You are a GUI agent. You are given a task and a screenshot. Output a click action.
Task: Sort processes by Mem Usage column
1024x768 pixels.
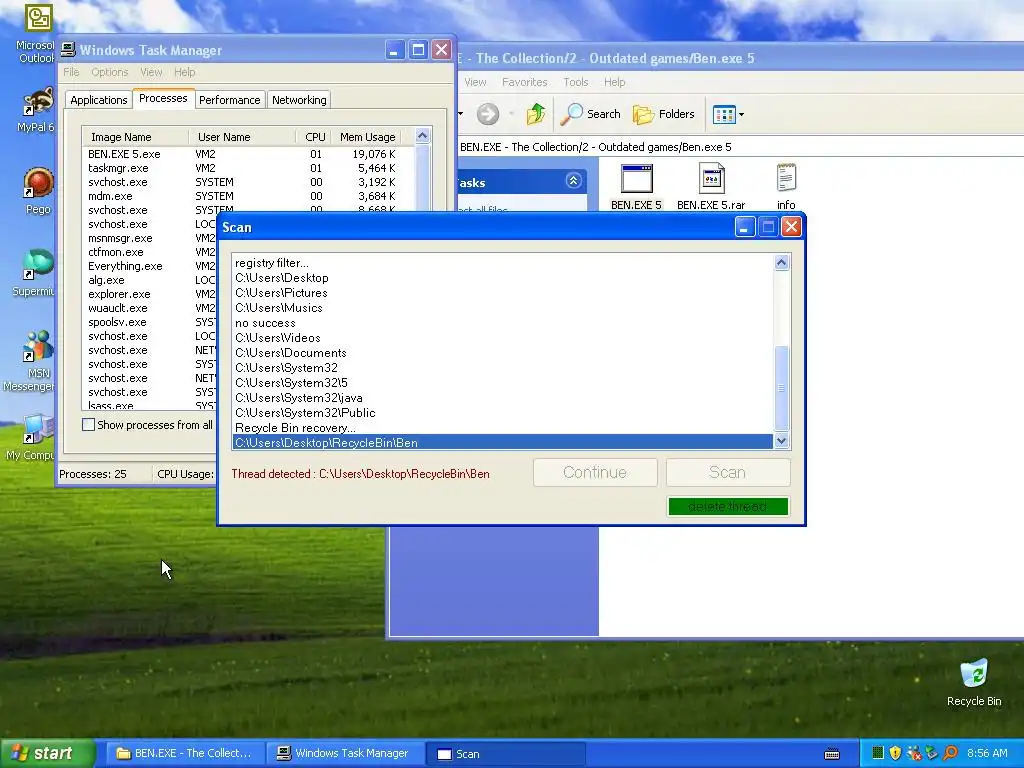[x=365, y=137]
